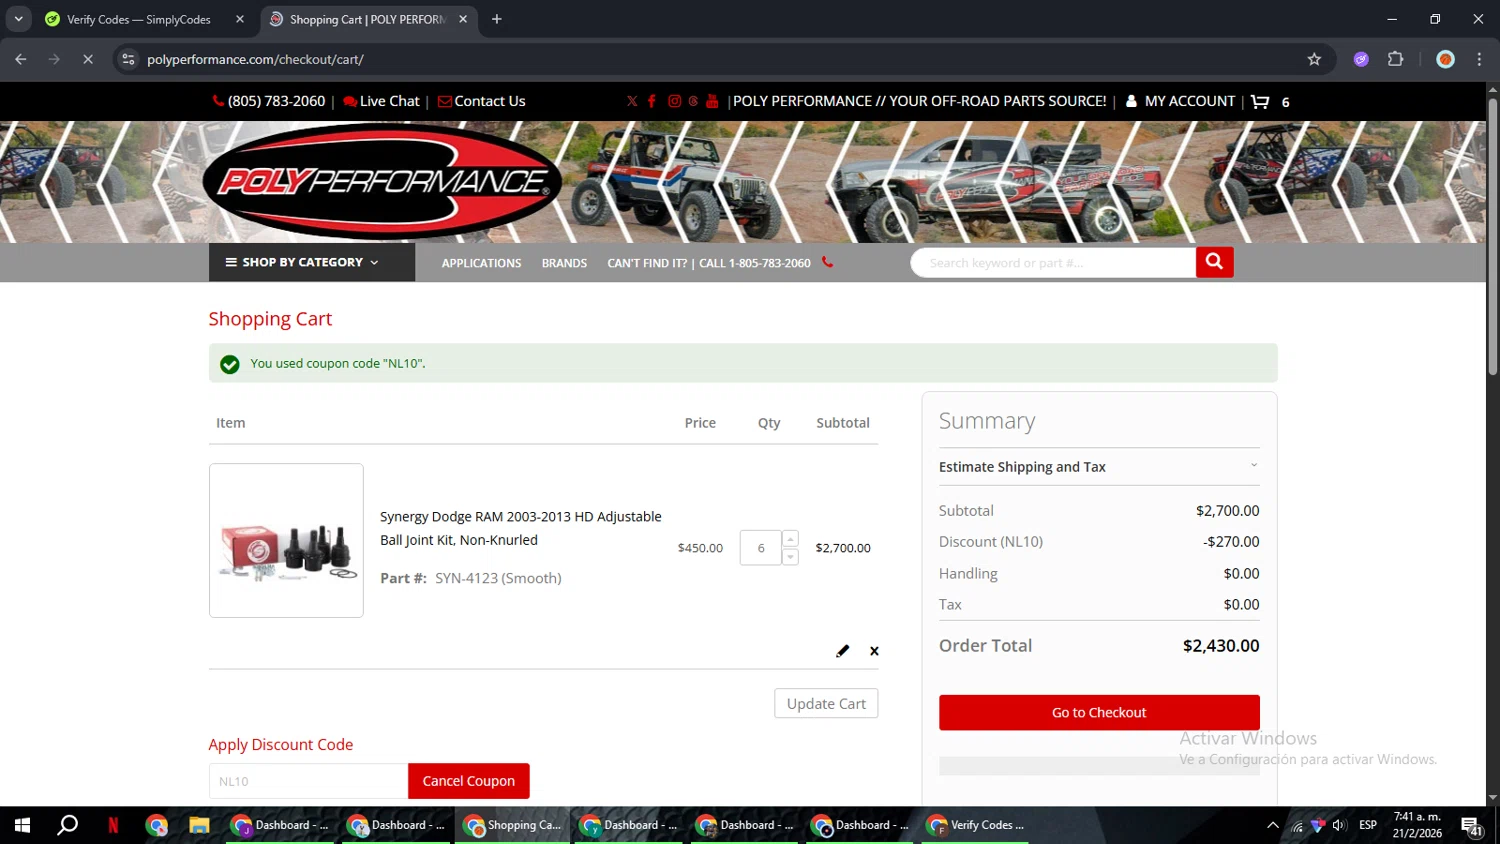Open the Applications menu item
The height and width of the screenshot is (844, 1500).
481,263
